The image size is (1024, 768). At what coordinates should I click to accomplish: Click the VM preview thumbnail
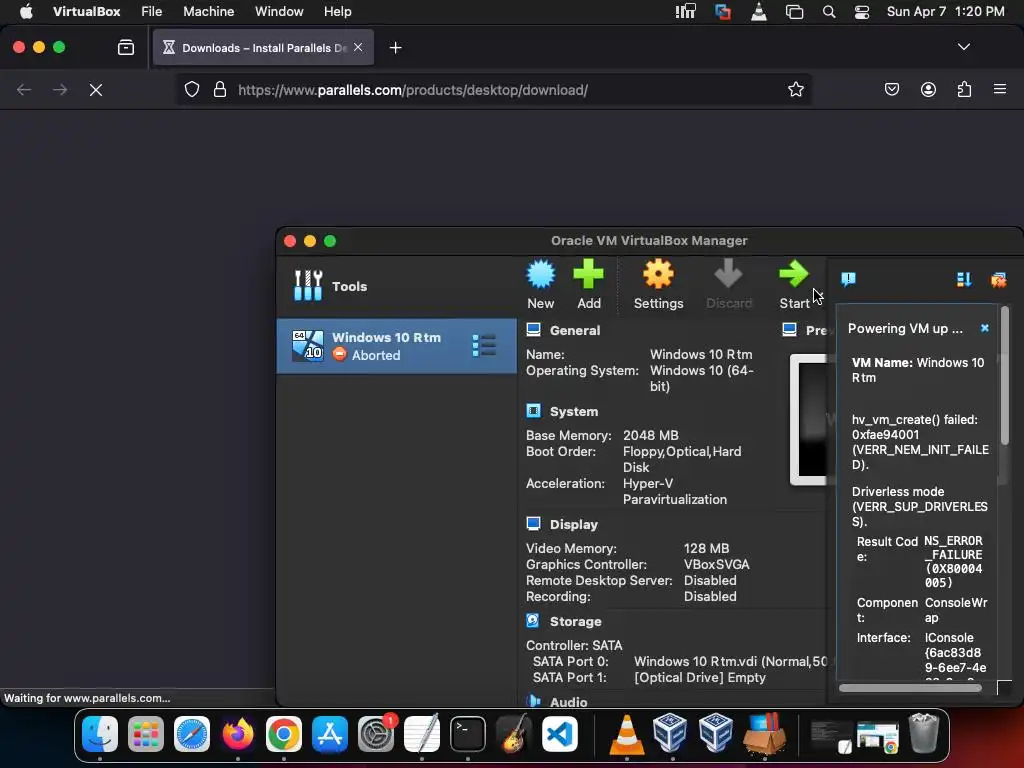coord(808,419)
